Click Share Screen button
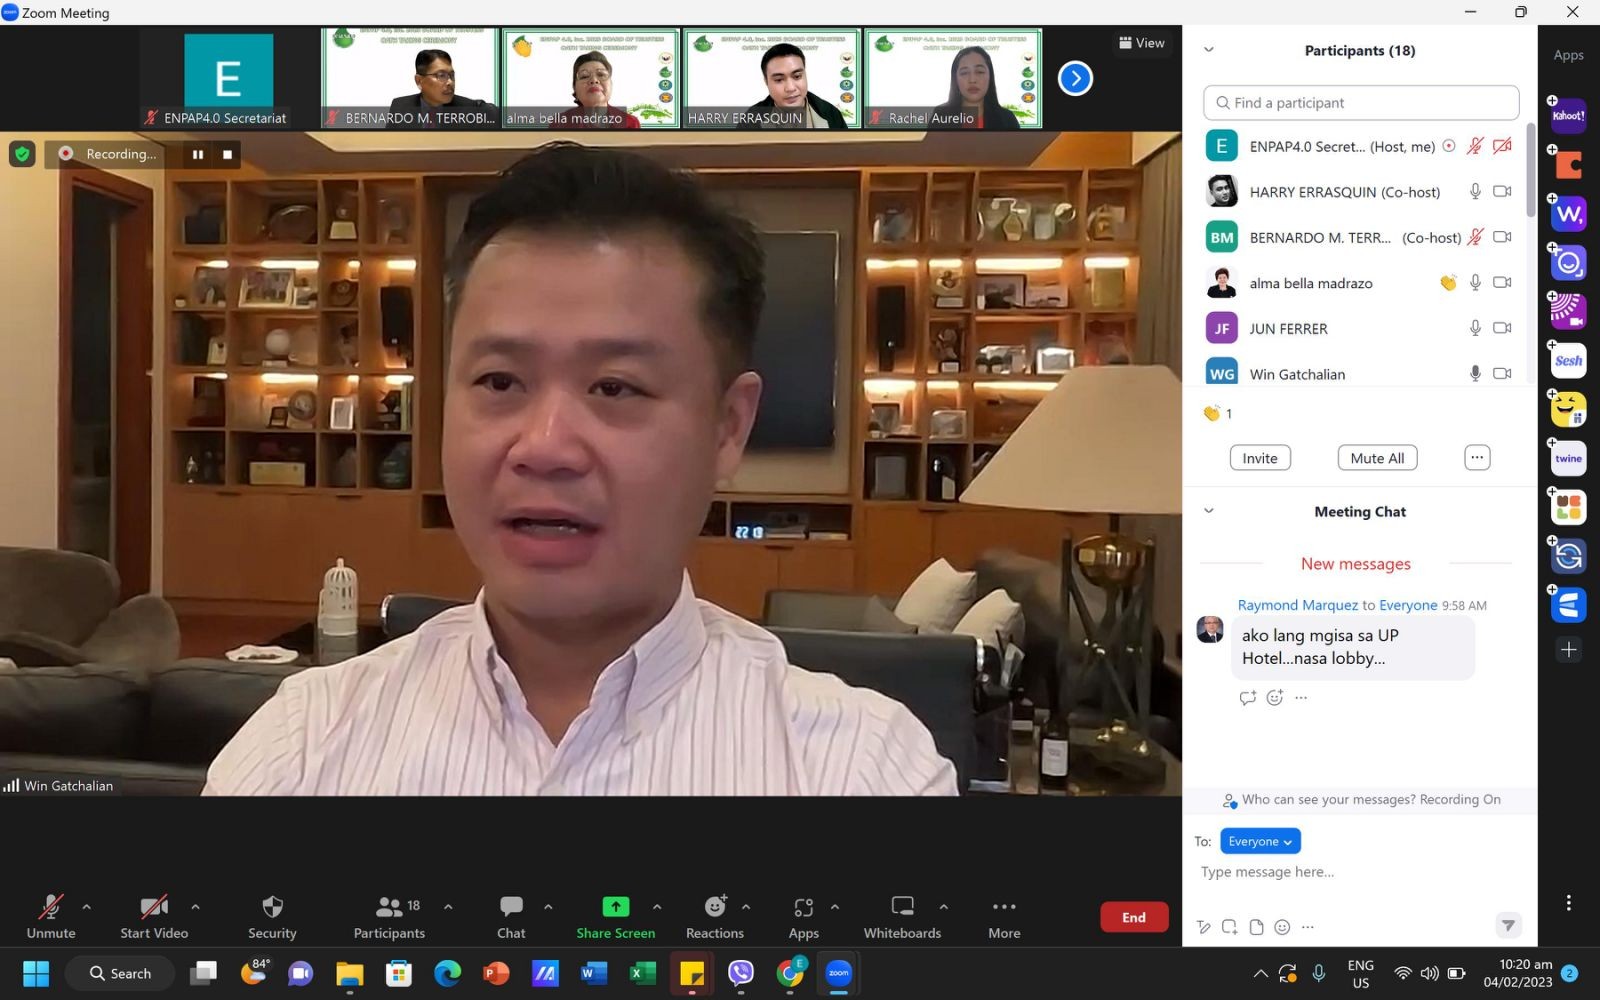1600x1000 pixels. [615, 917]
